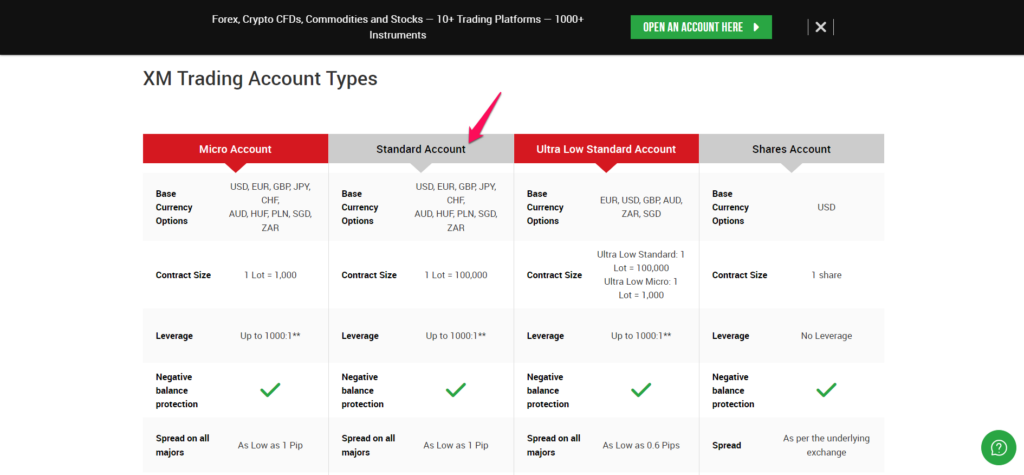The width and height of the screenshot is (1024, 475).
Task: Click Micro Account base currency list
Action: pyautogui.click(x=270, y=207)
